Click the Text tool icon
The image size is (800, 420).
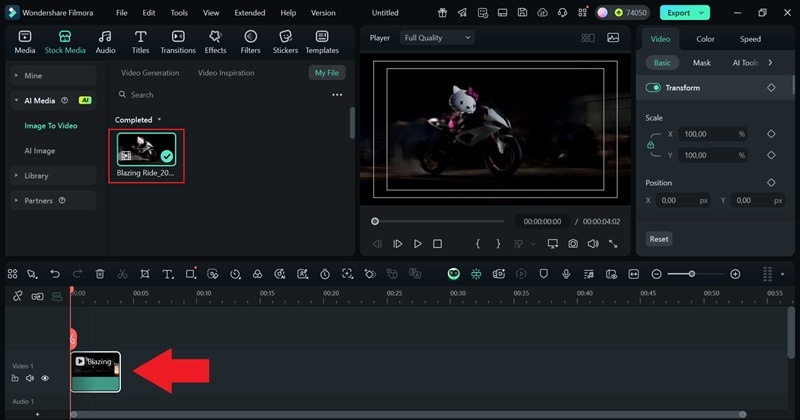pos(167,274)
